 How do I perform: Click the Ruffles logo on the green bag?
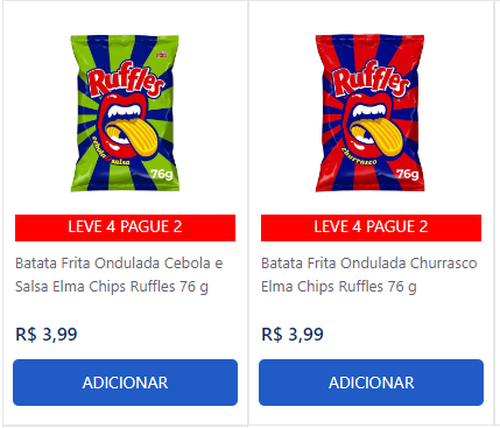click(126, 79)
